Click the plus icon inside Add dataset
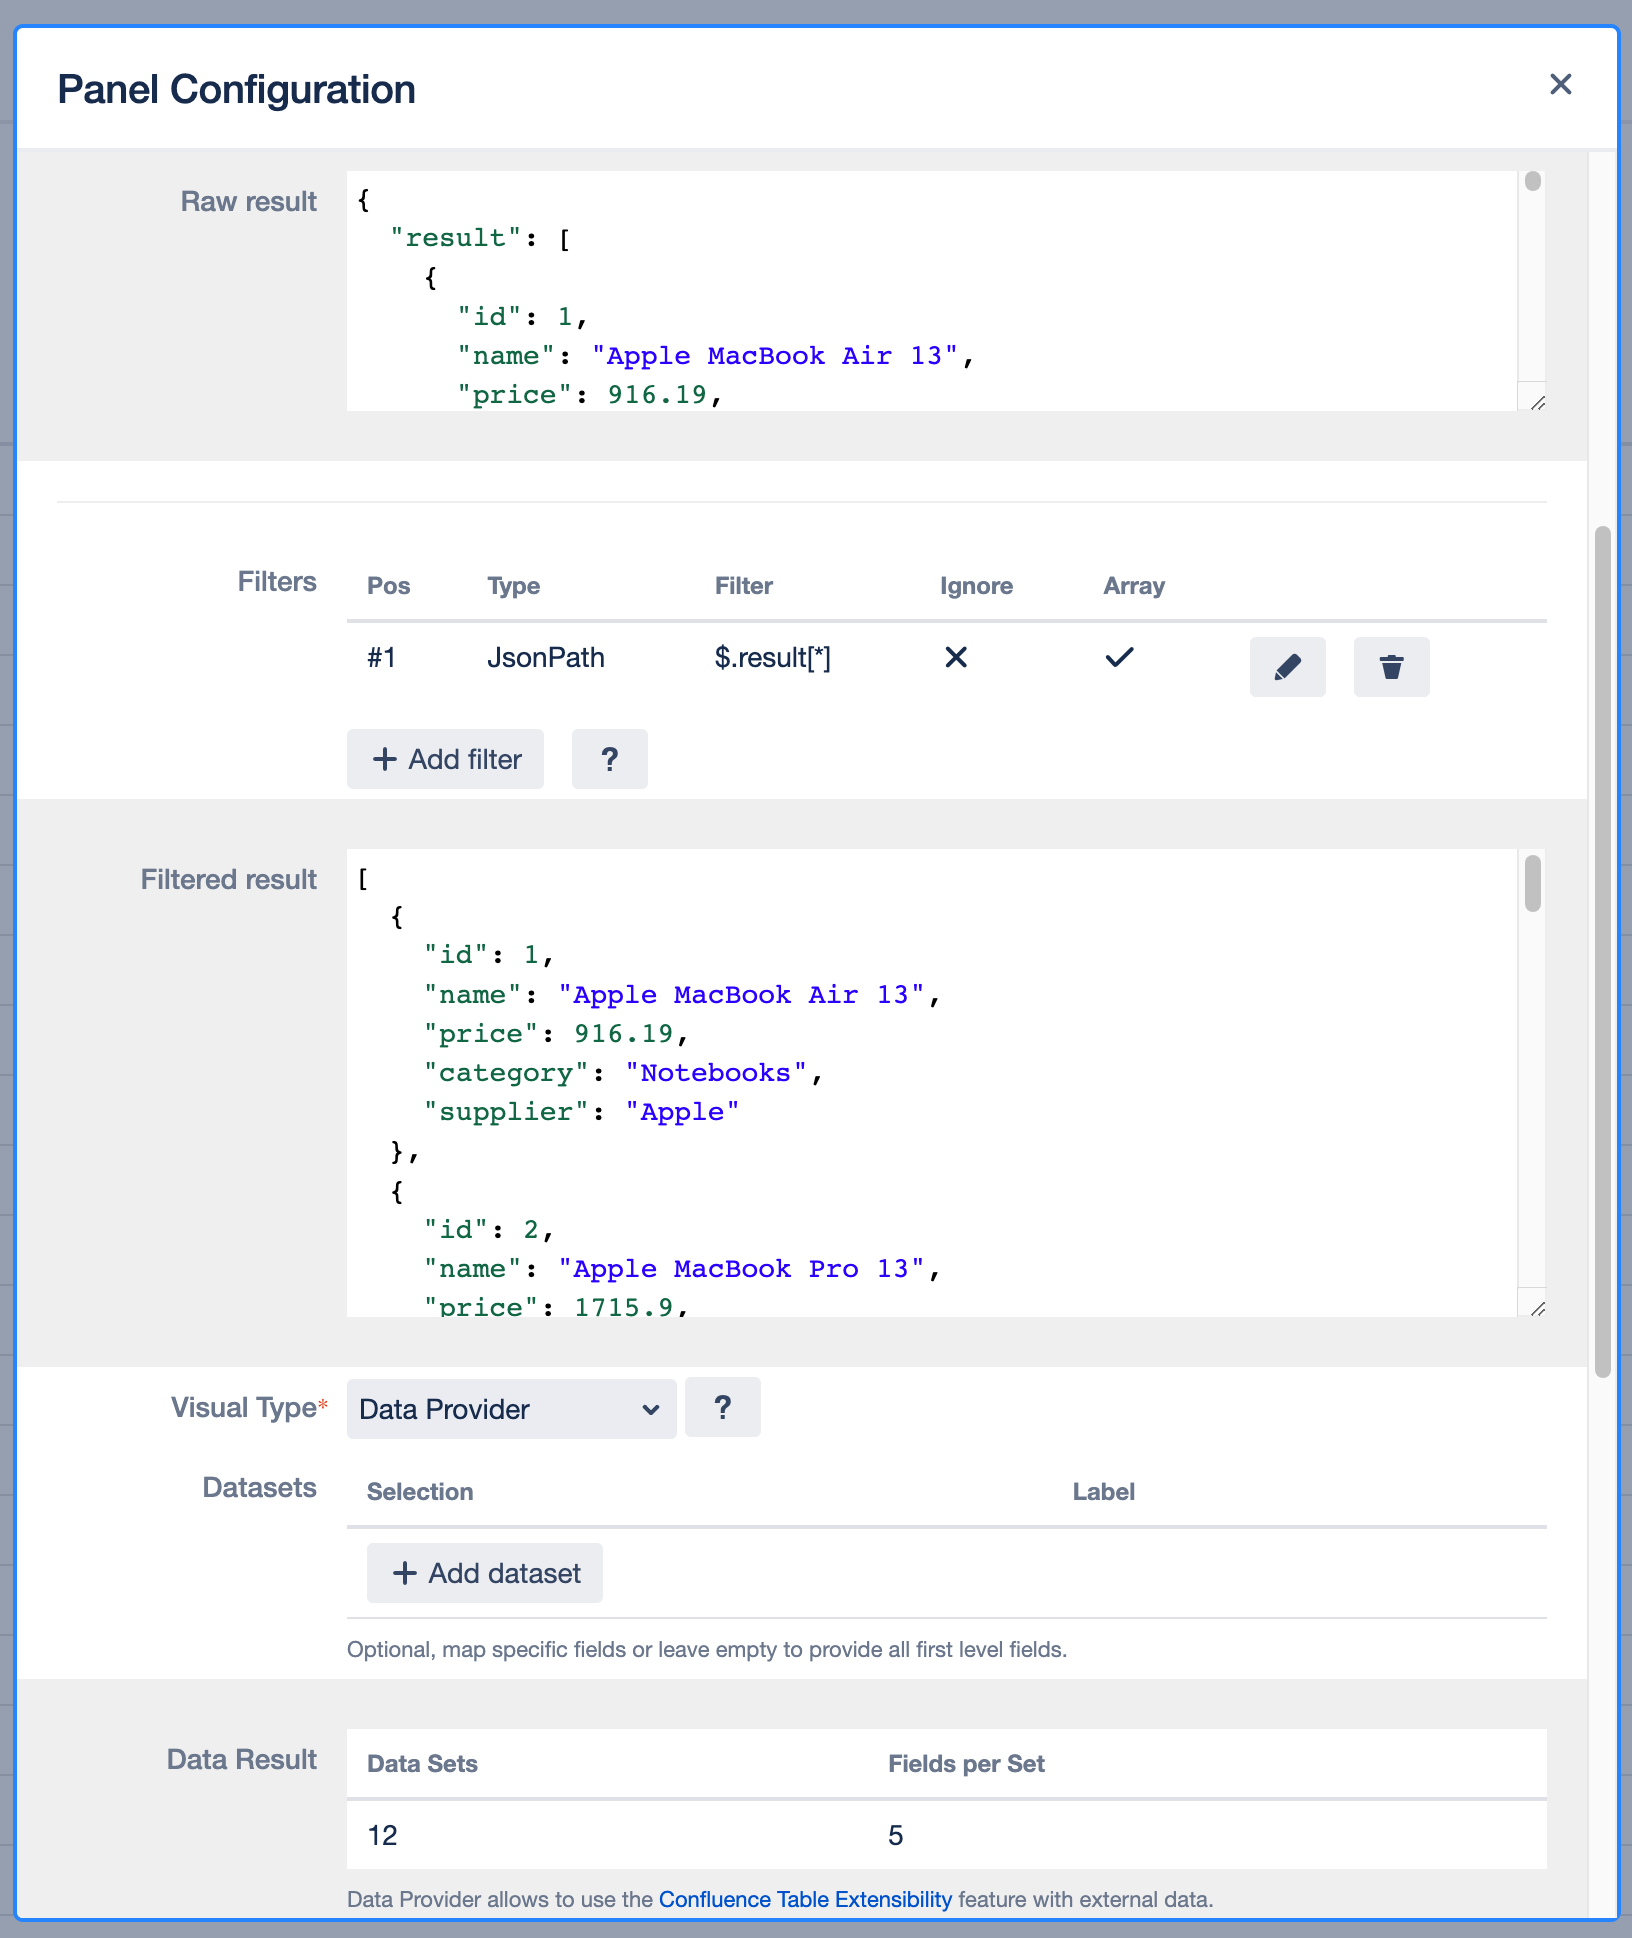This screenshot has height=1938, width=1632. click(x=404, y=1573)
